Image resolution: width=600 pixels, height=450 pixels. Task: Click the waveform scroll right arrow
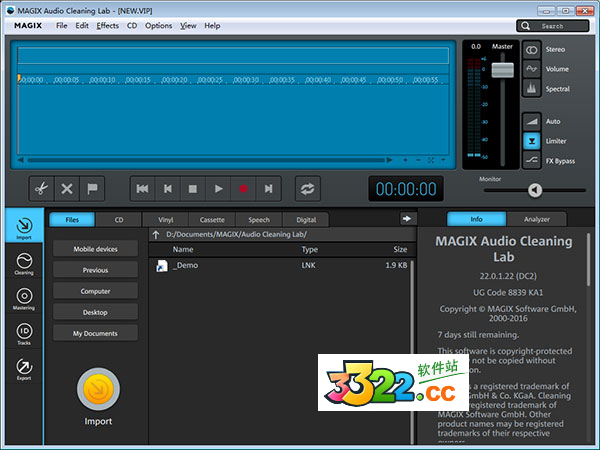tap(389, 160)
